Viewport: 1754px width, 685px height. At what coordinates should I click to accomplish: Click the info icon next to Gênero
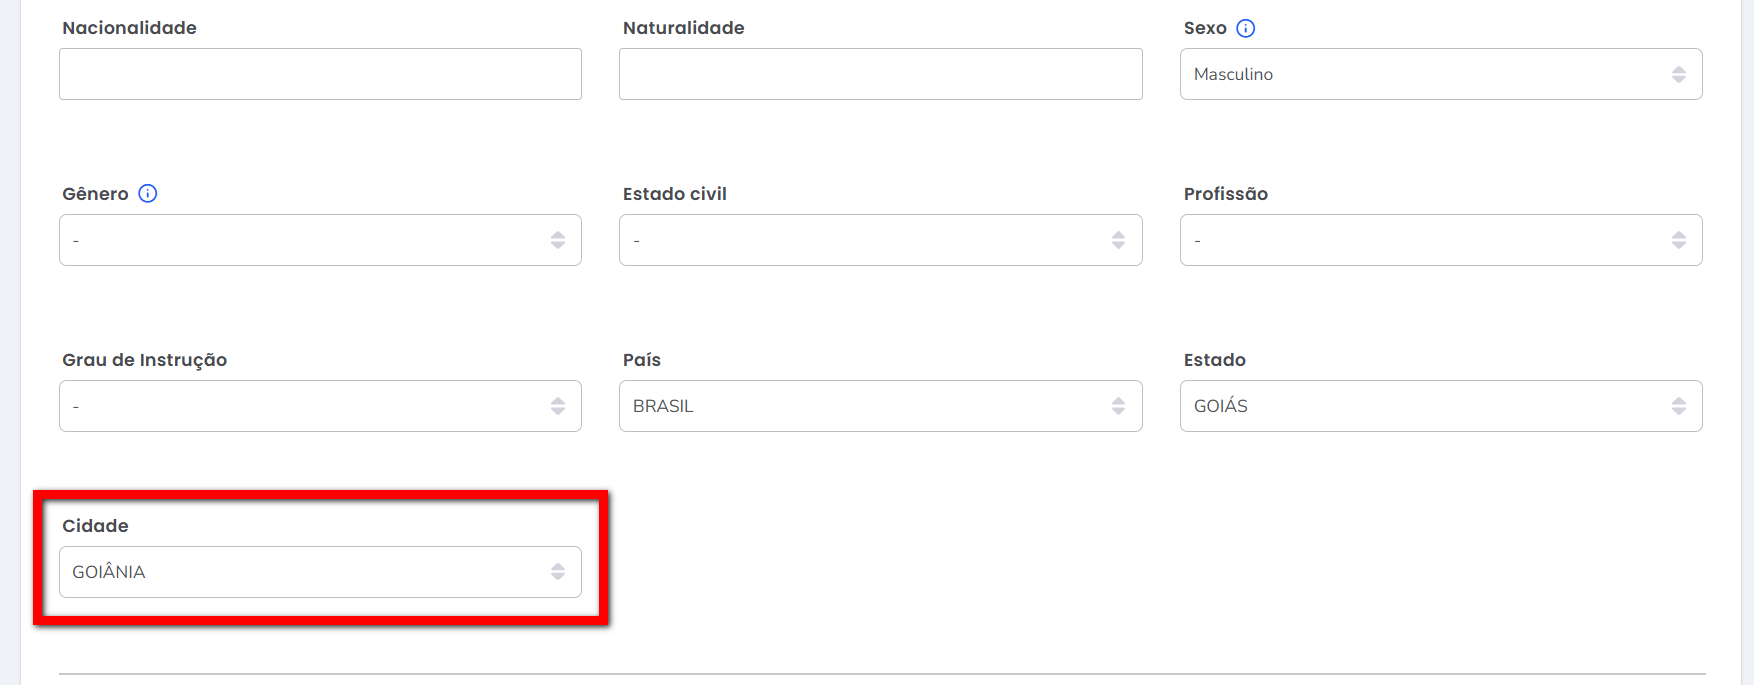pos(148,194)
